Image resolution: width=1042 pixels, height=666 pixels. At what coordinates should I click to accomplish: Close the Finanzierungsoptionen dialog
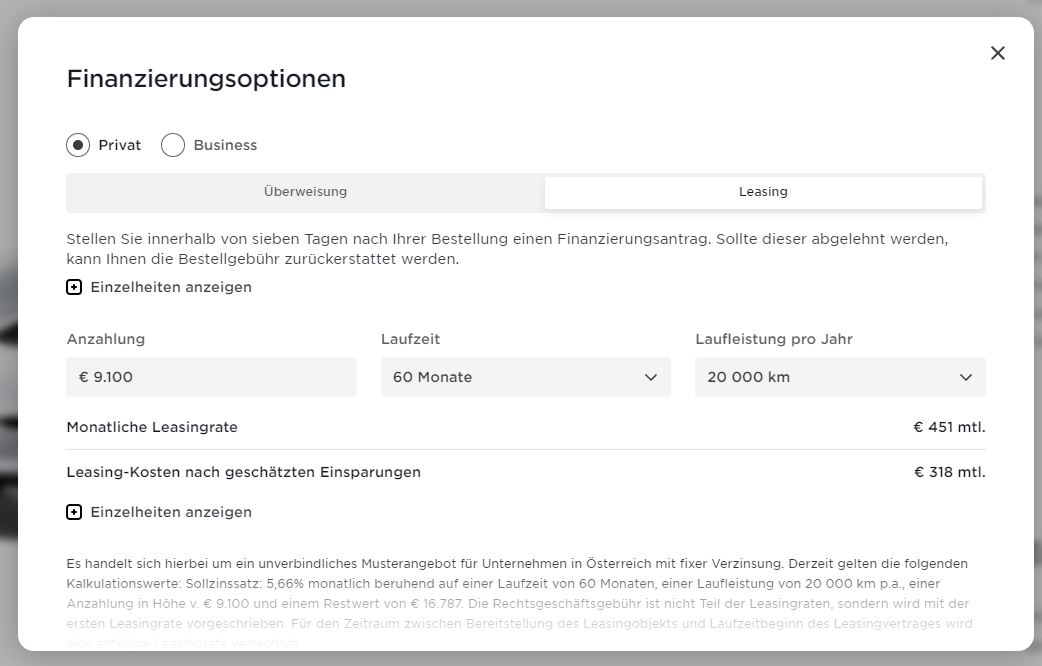pos(997,53)
